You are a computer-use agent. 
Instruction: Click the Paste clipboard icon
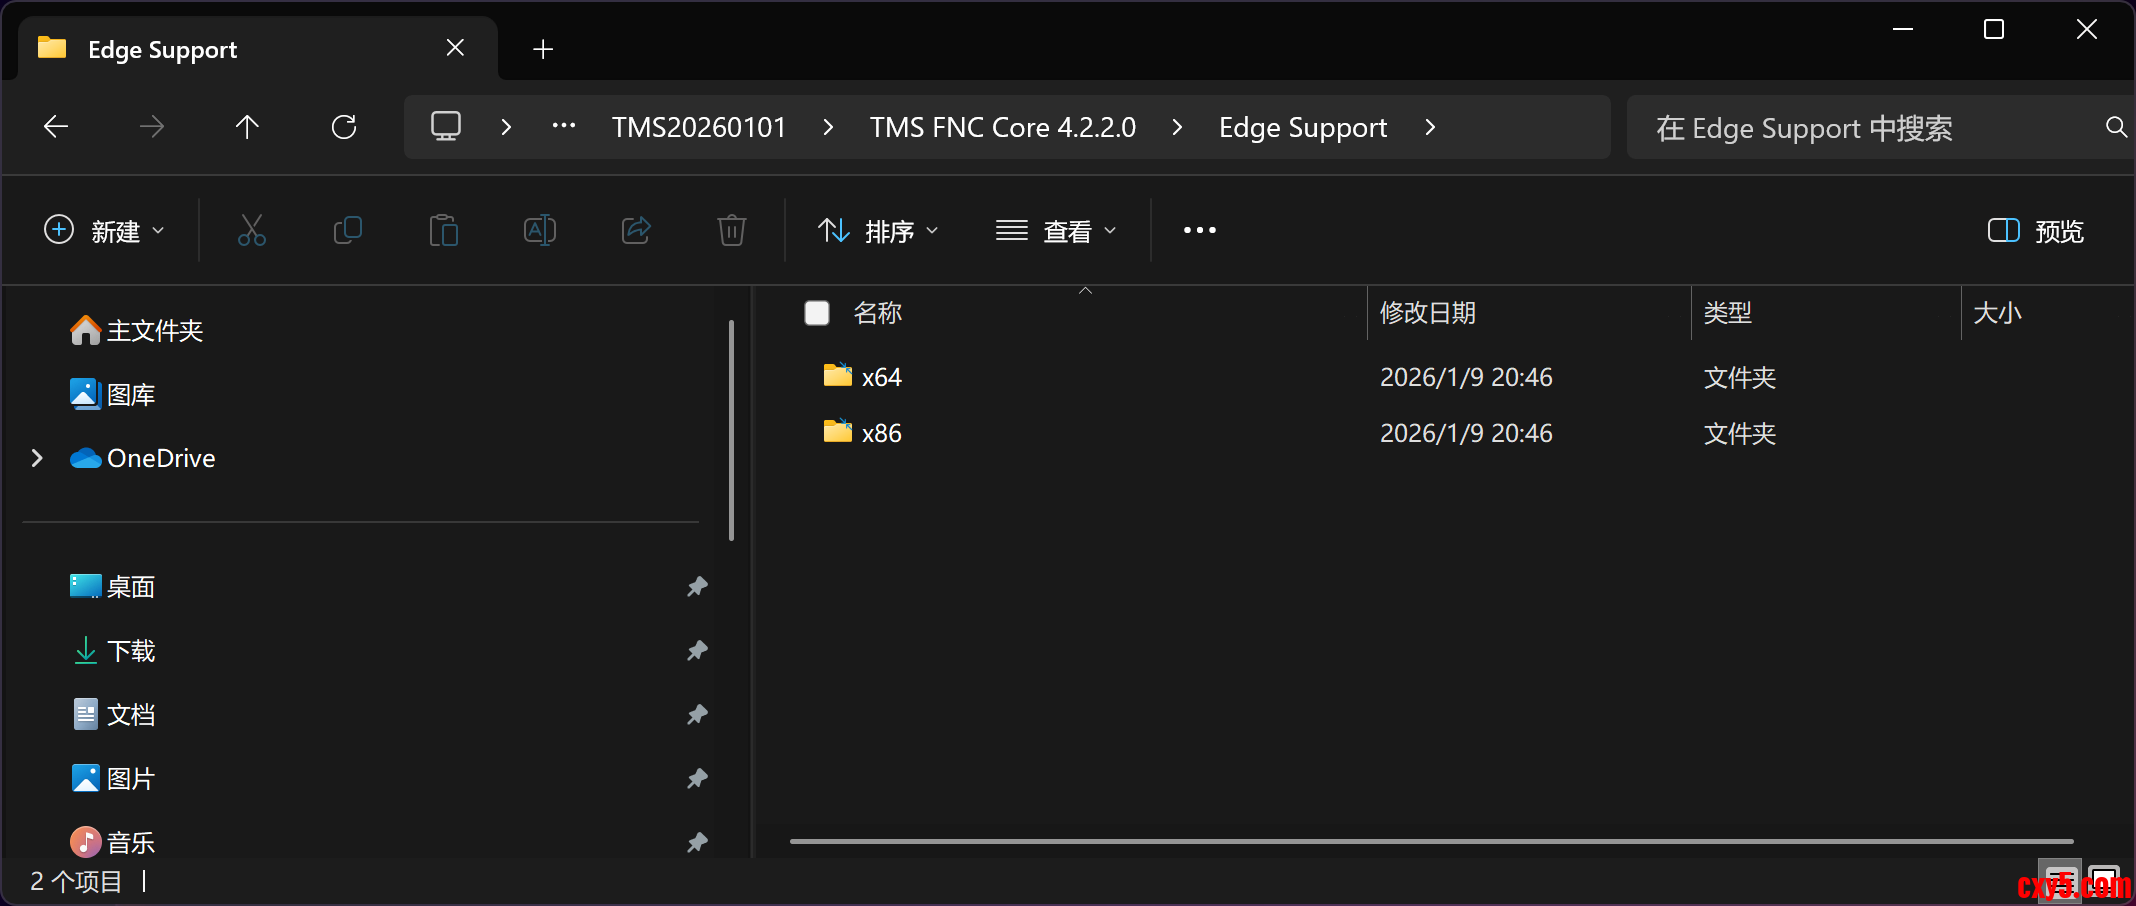[x=443, y=231]
